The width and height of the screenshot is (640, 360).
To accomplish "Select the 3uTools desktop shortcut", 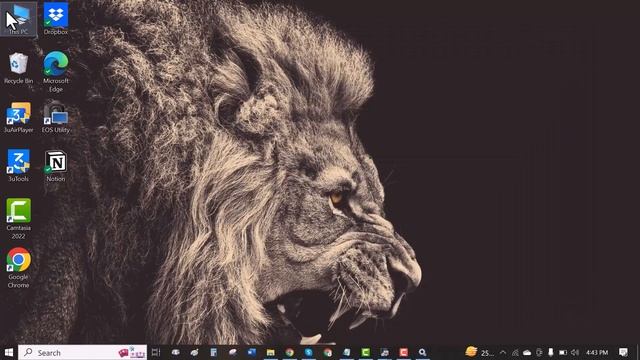I will click(18, 166).
